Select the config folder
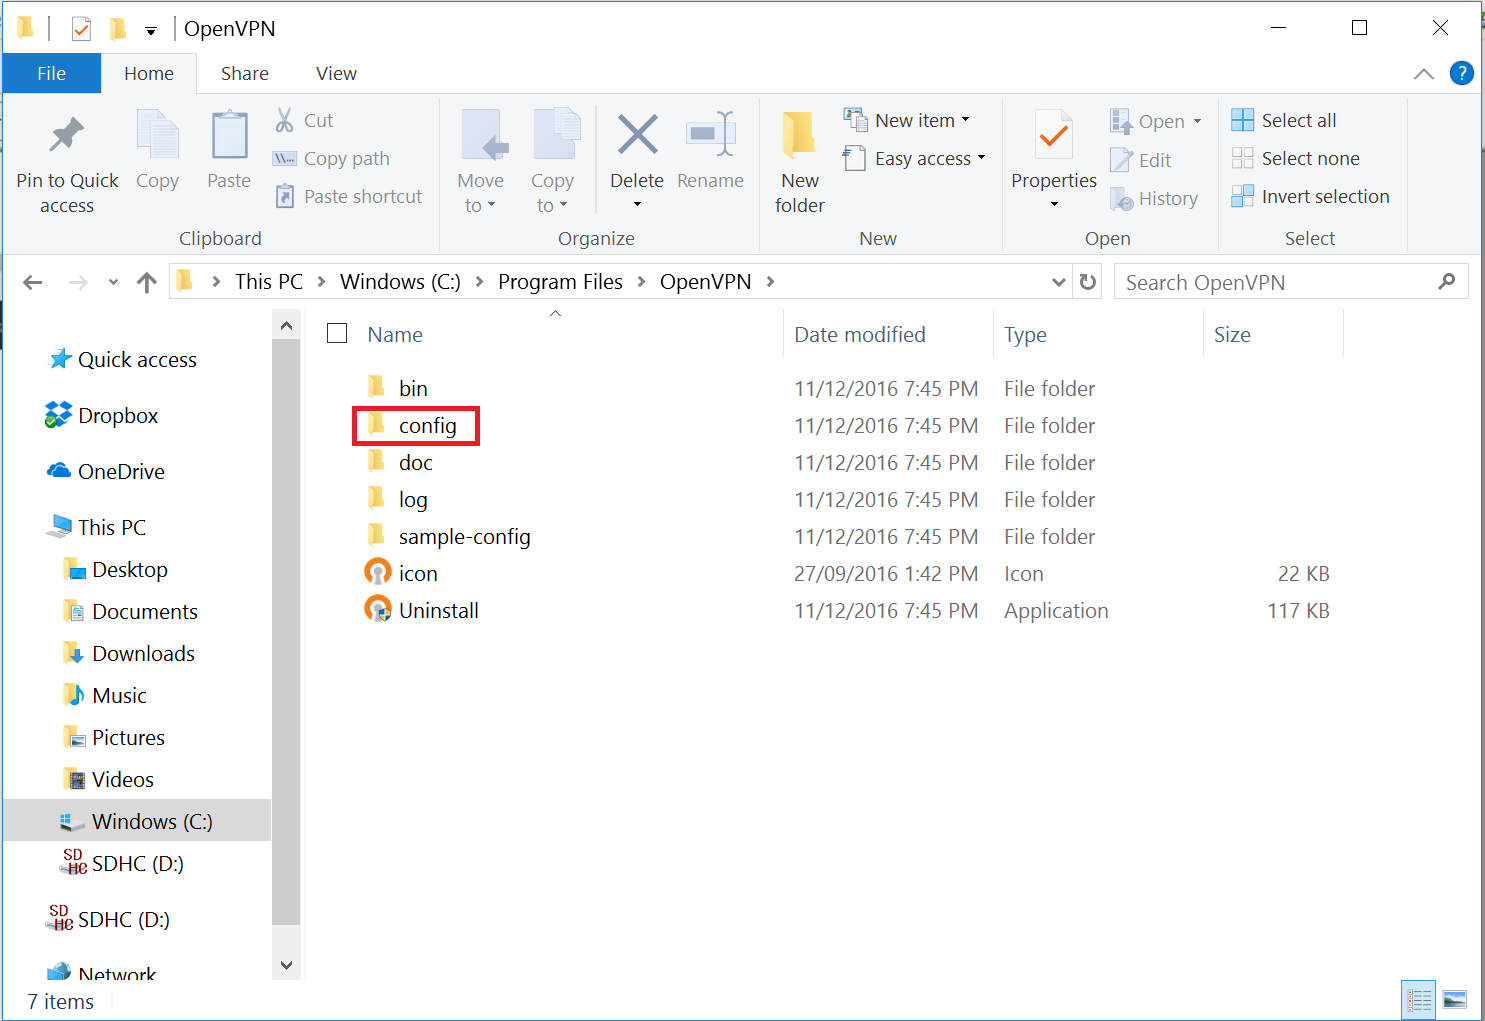The image size is (1485, 1021). point(427,426)
